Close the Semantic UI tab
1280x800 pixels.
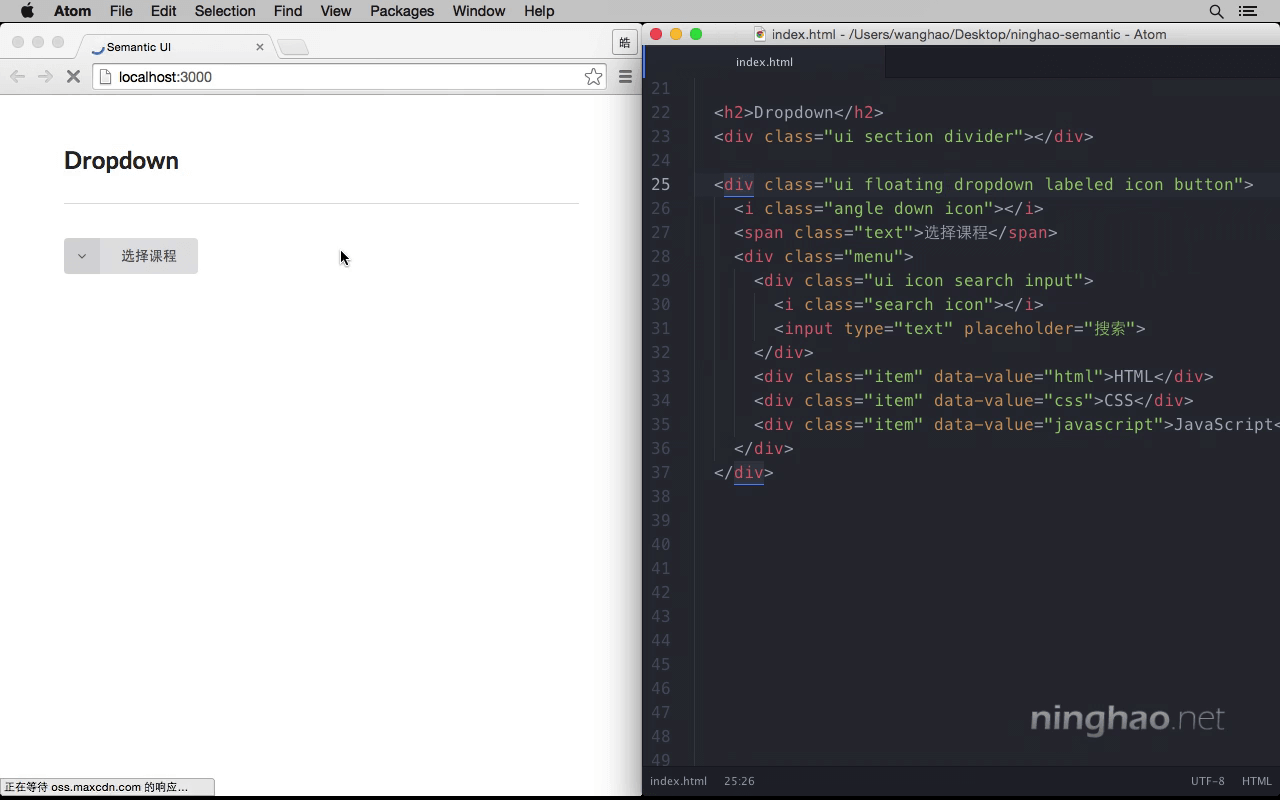point(260,47)
